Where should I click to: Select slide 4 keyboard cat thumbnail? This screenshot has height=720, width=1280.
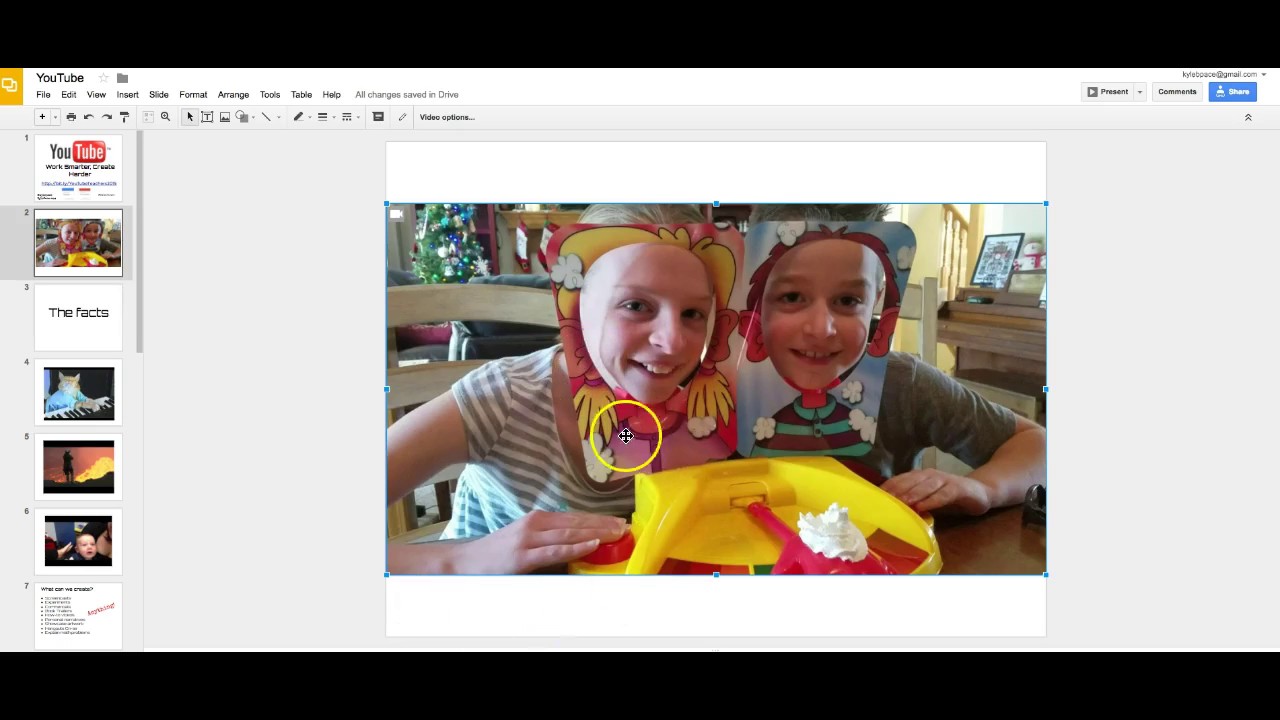pos(78,392)
